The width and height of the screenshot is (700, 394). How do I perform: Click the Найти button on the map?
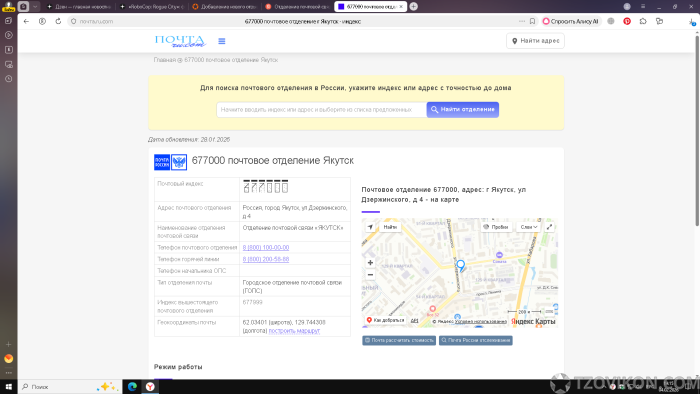tap(390, 227)
